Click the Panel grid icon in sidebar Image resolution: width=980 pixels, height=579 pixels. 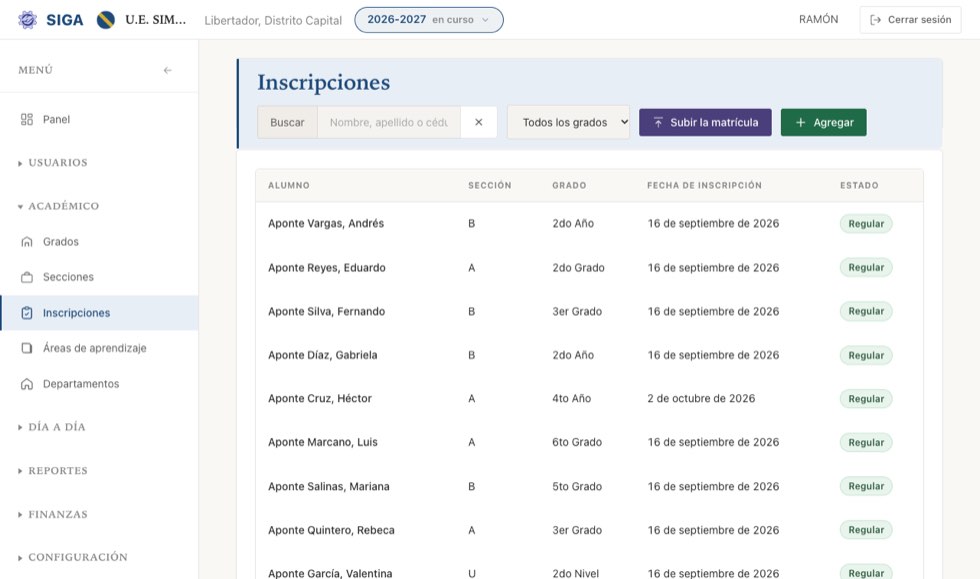27,119
